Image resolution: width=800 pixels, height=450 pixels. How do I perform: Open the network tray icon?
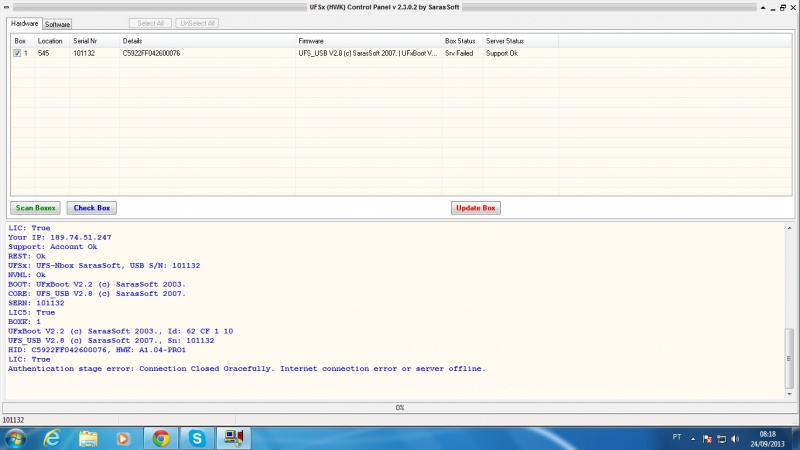[721, 439]
